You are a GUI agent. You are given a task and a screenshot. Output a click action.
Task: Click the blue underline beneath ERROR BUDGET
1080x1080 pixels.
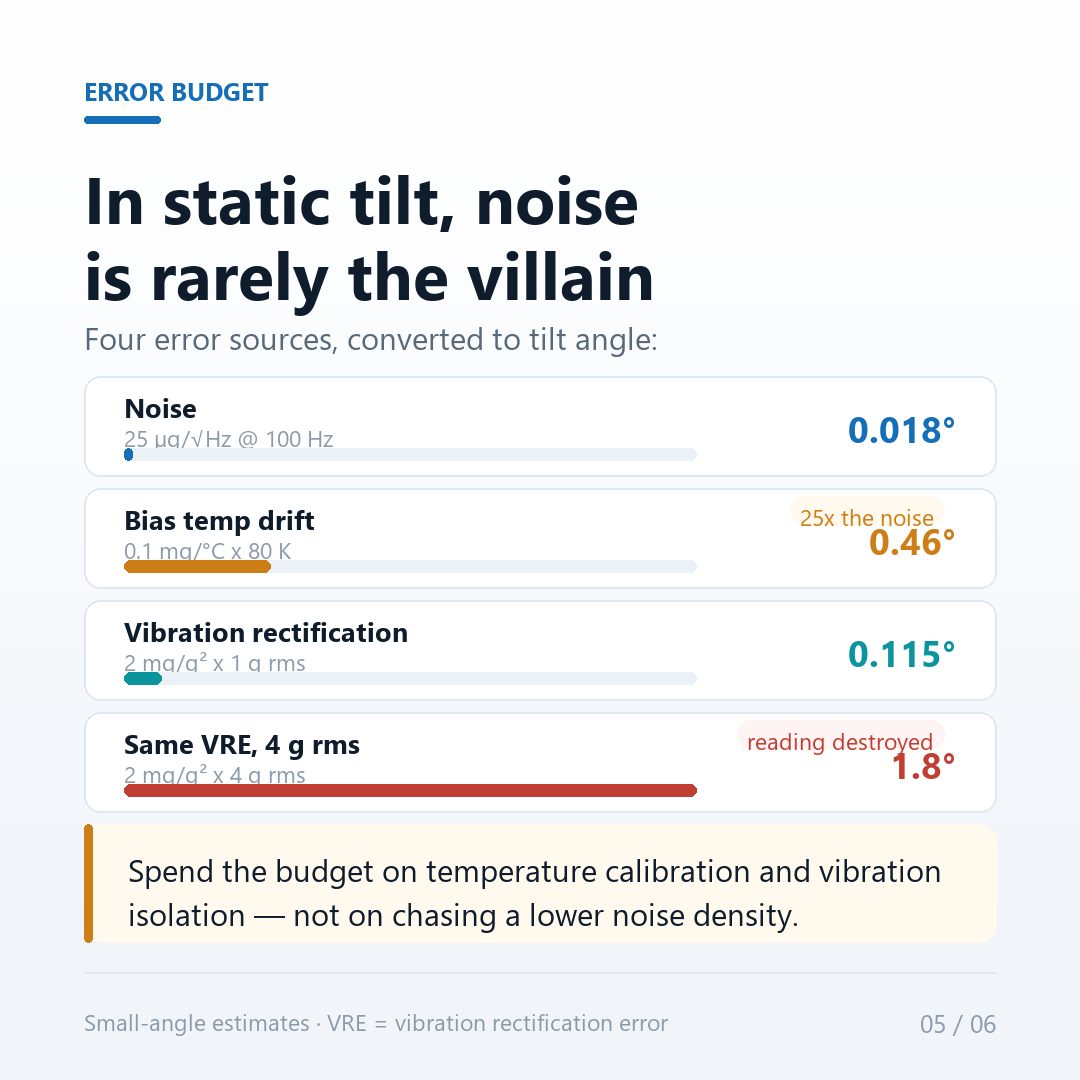pos(123,120)
